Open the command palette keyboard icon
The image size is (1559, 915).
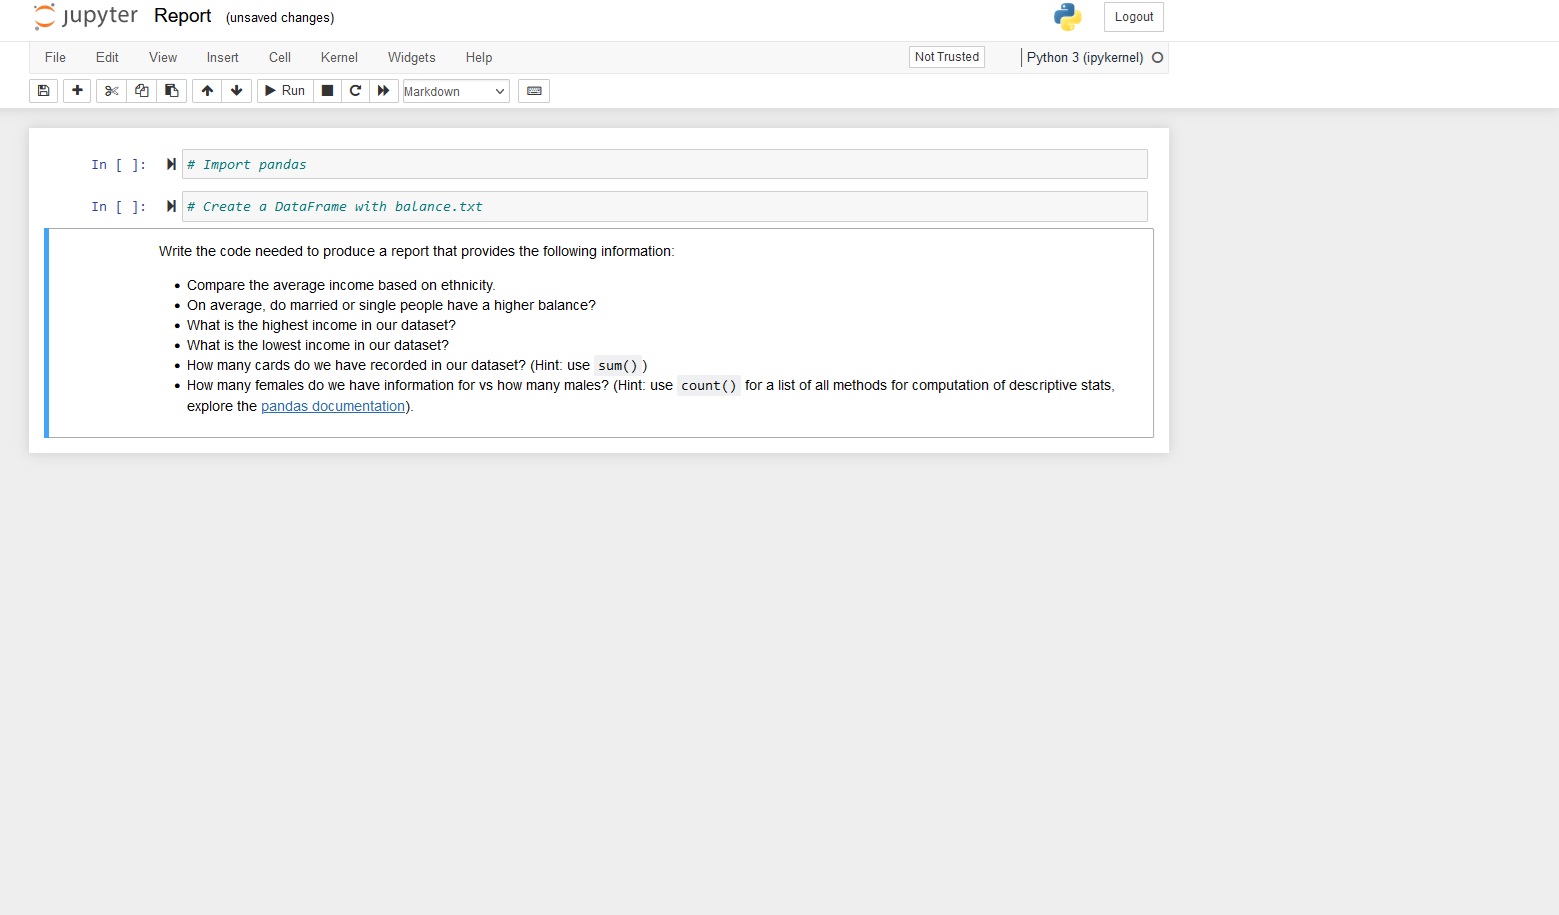click(x=533, y=91)
